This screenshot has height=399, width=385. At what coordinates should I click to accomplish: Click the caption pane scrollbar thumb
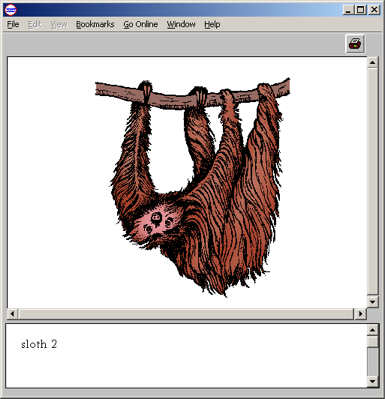[x=373, y=342]
